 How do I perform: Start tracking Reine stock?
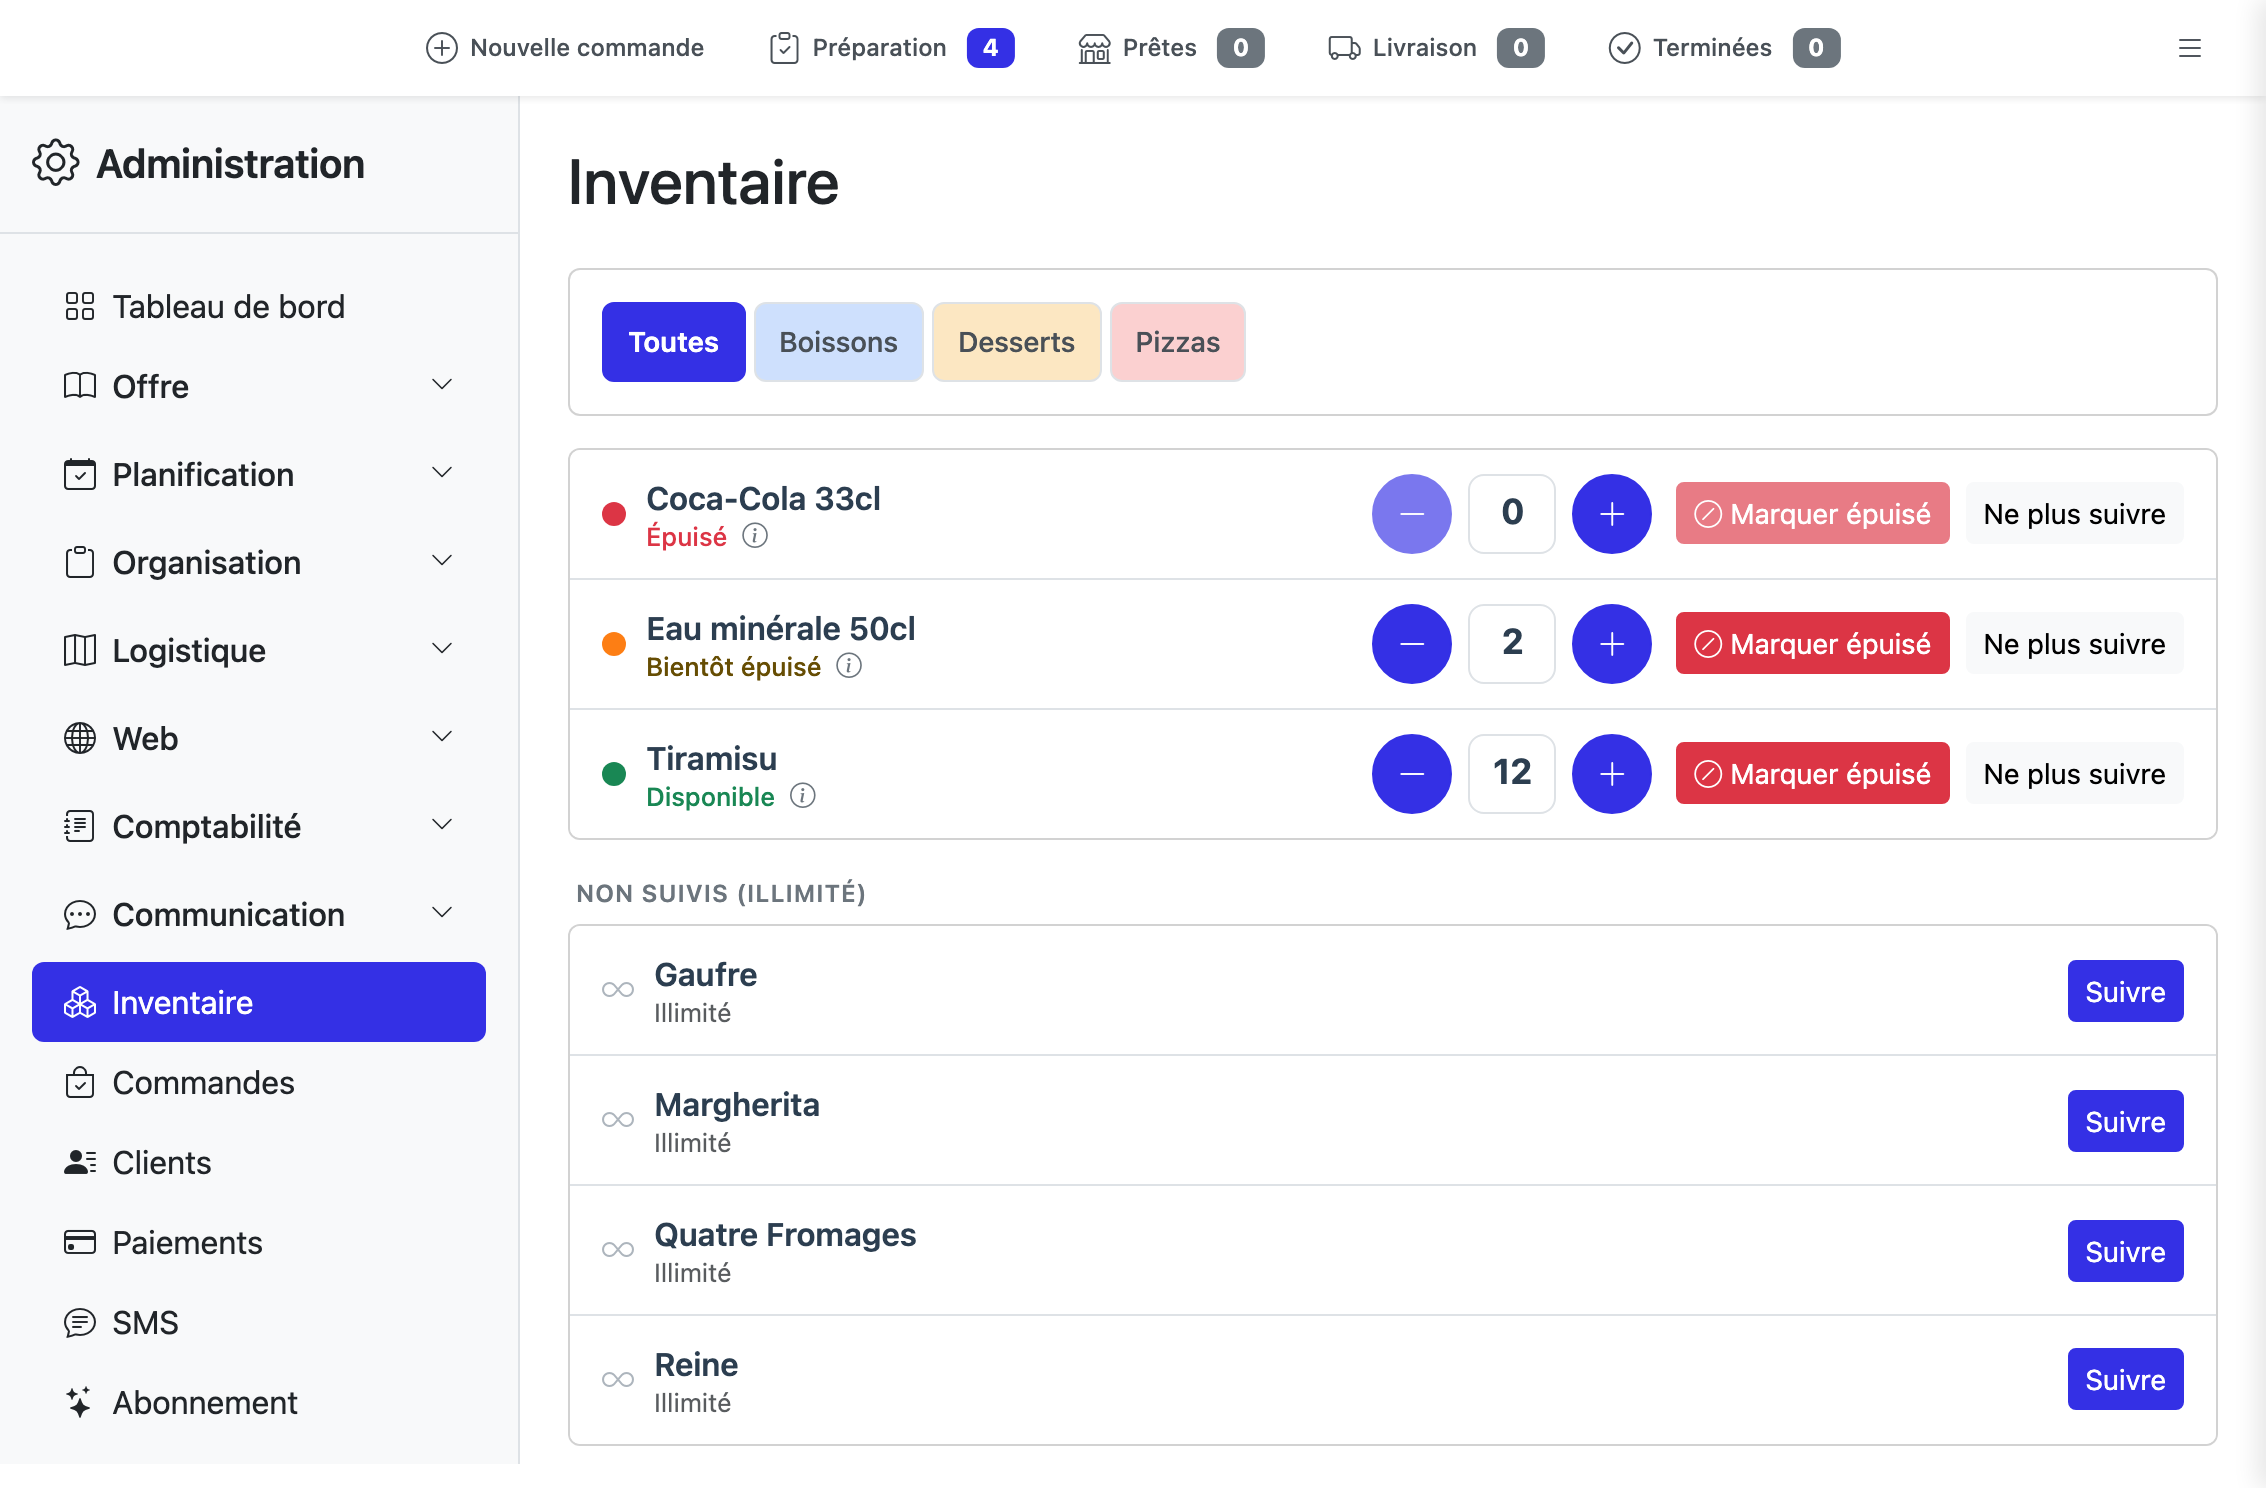pyautogui.click(x=2125, y=1379)
